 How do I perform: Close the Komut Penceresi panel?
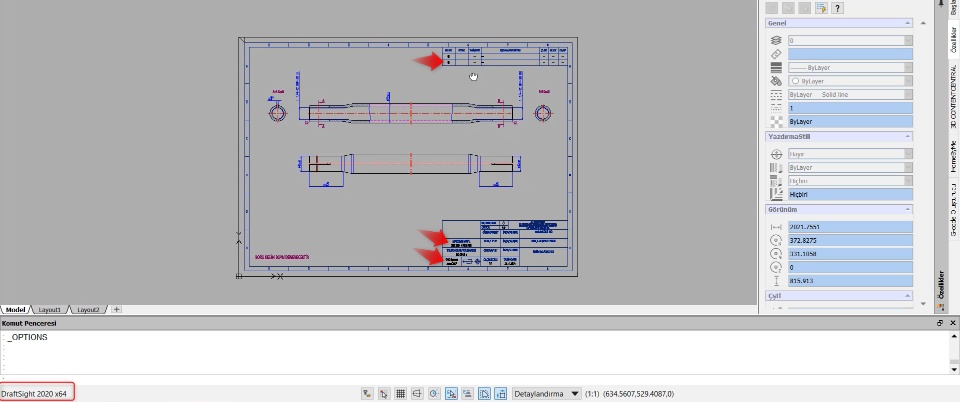(953, 323)
